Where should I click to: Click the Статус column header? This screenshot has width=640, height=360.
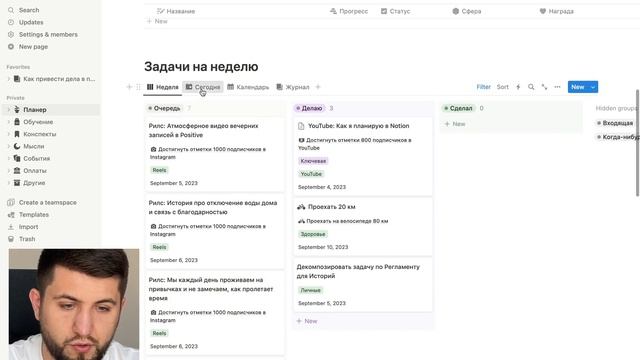[x=396, y=11]
